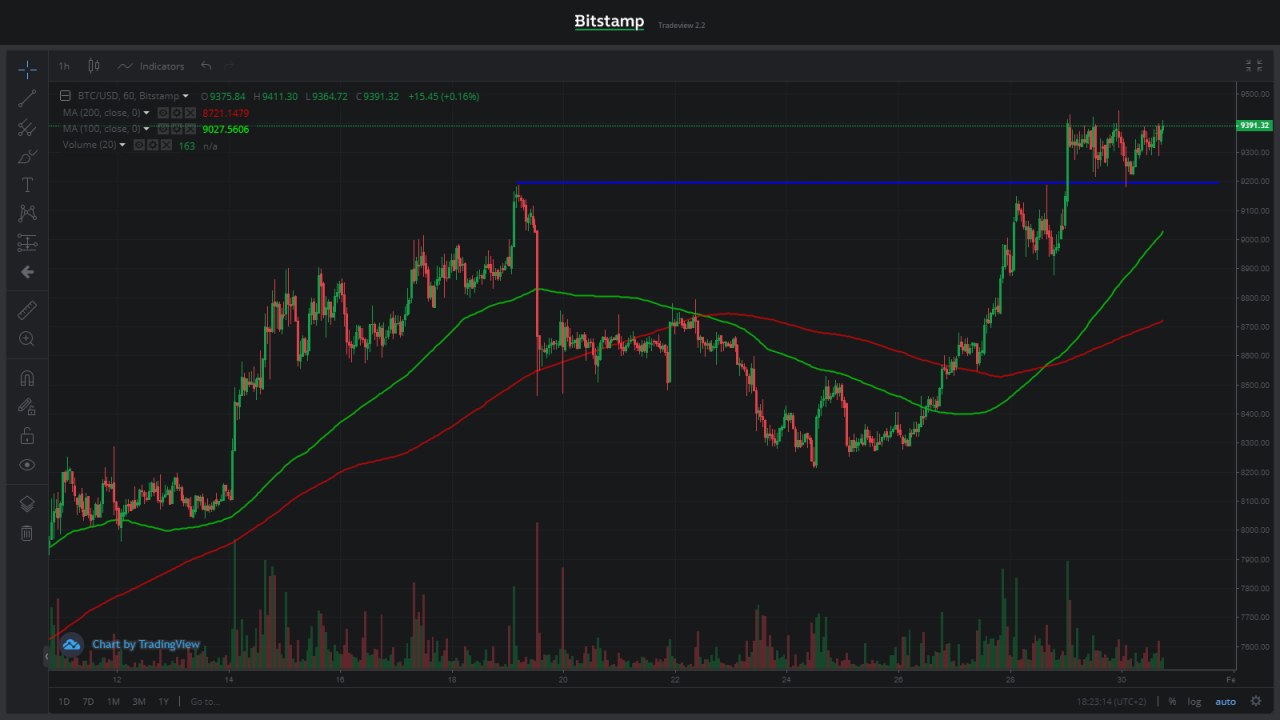
Task: Toggle lock all drawing tools
Action: tap(27, 436)
